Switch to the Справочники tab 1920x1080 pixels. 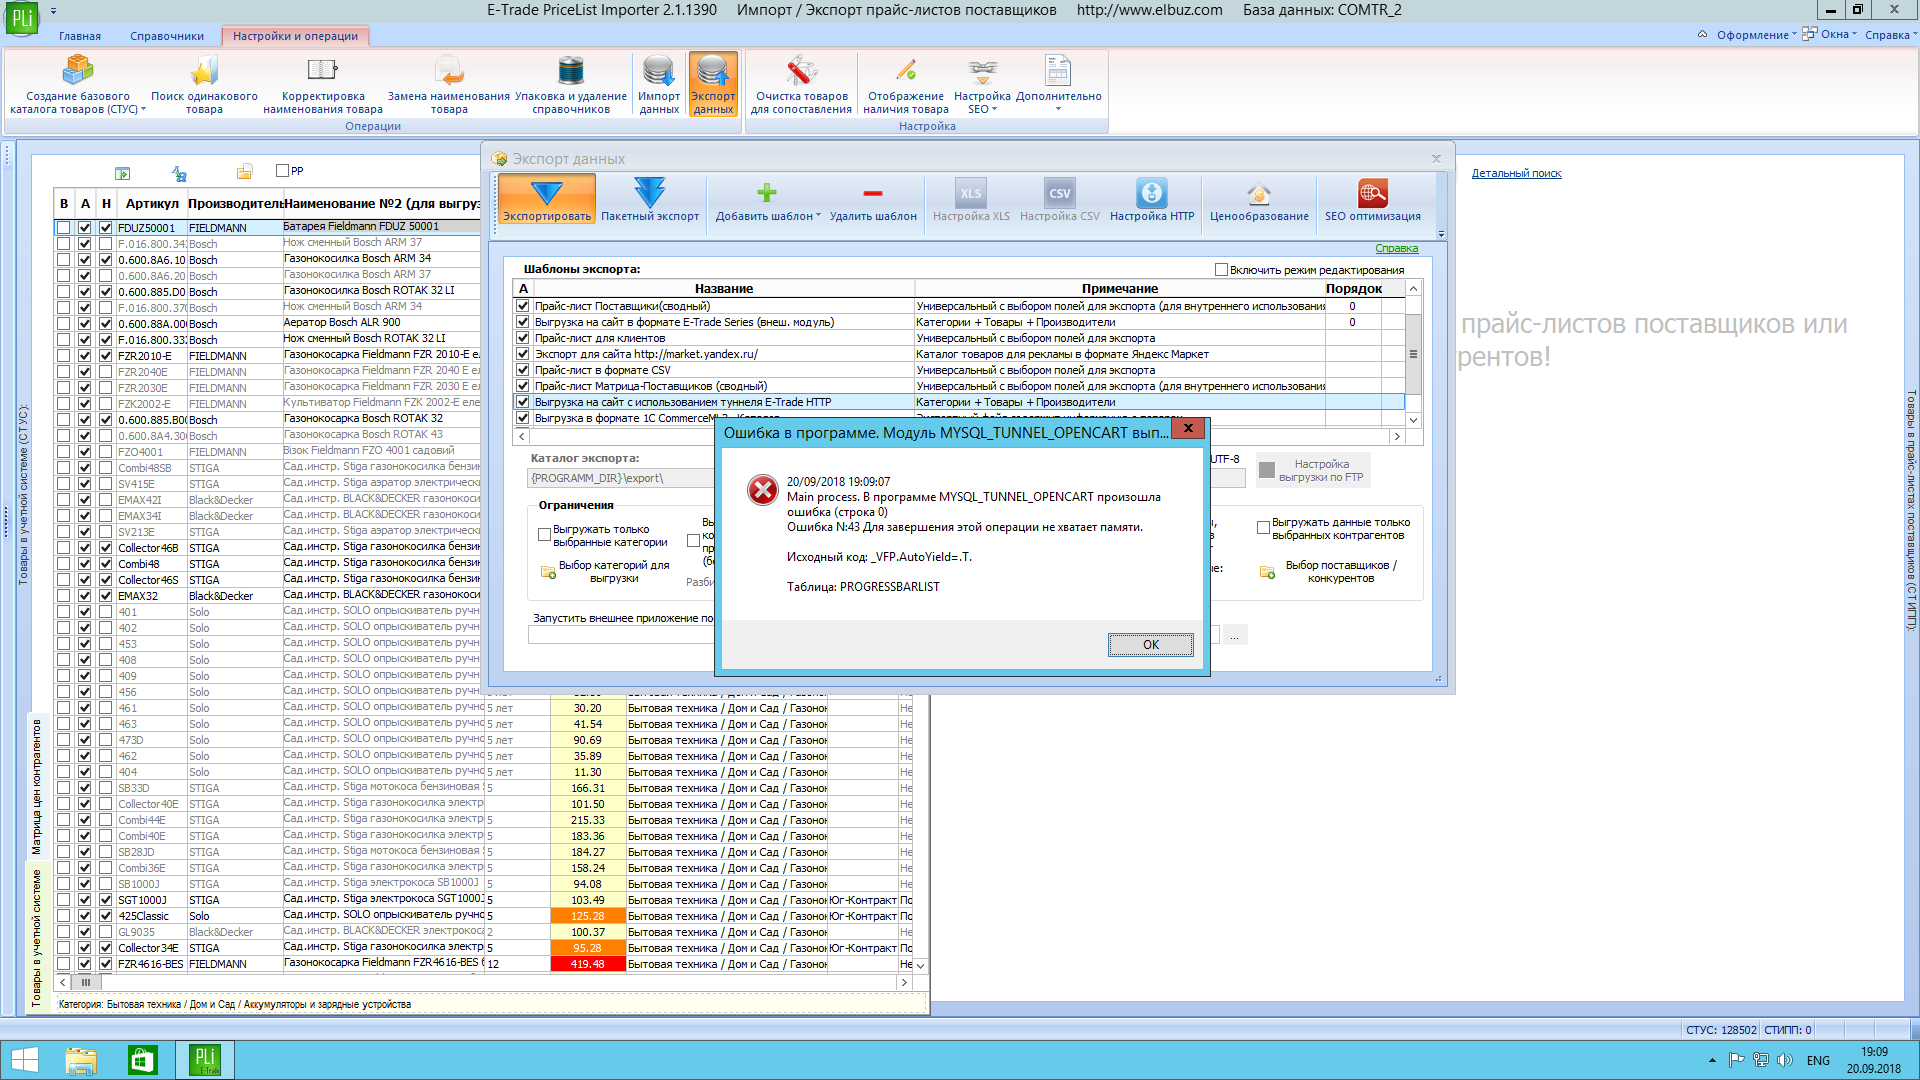pos(167,36)
